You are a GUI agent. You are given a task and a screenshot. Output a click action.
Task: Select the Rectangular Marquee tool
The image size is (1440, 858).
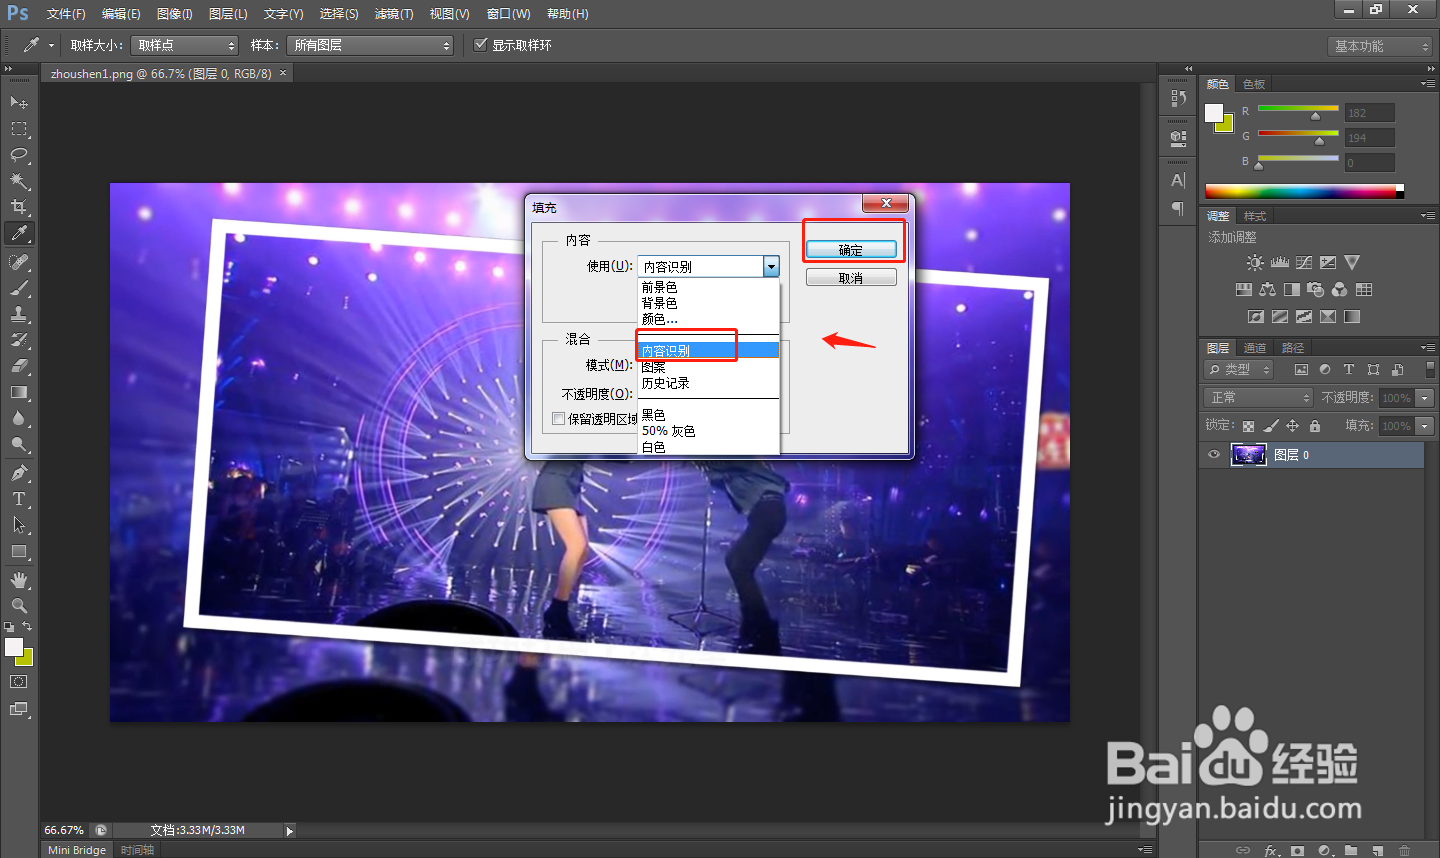click(19, 129)
